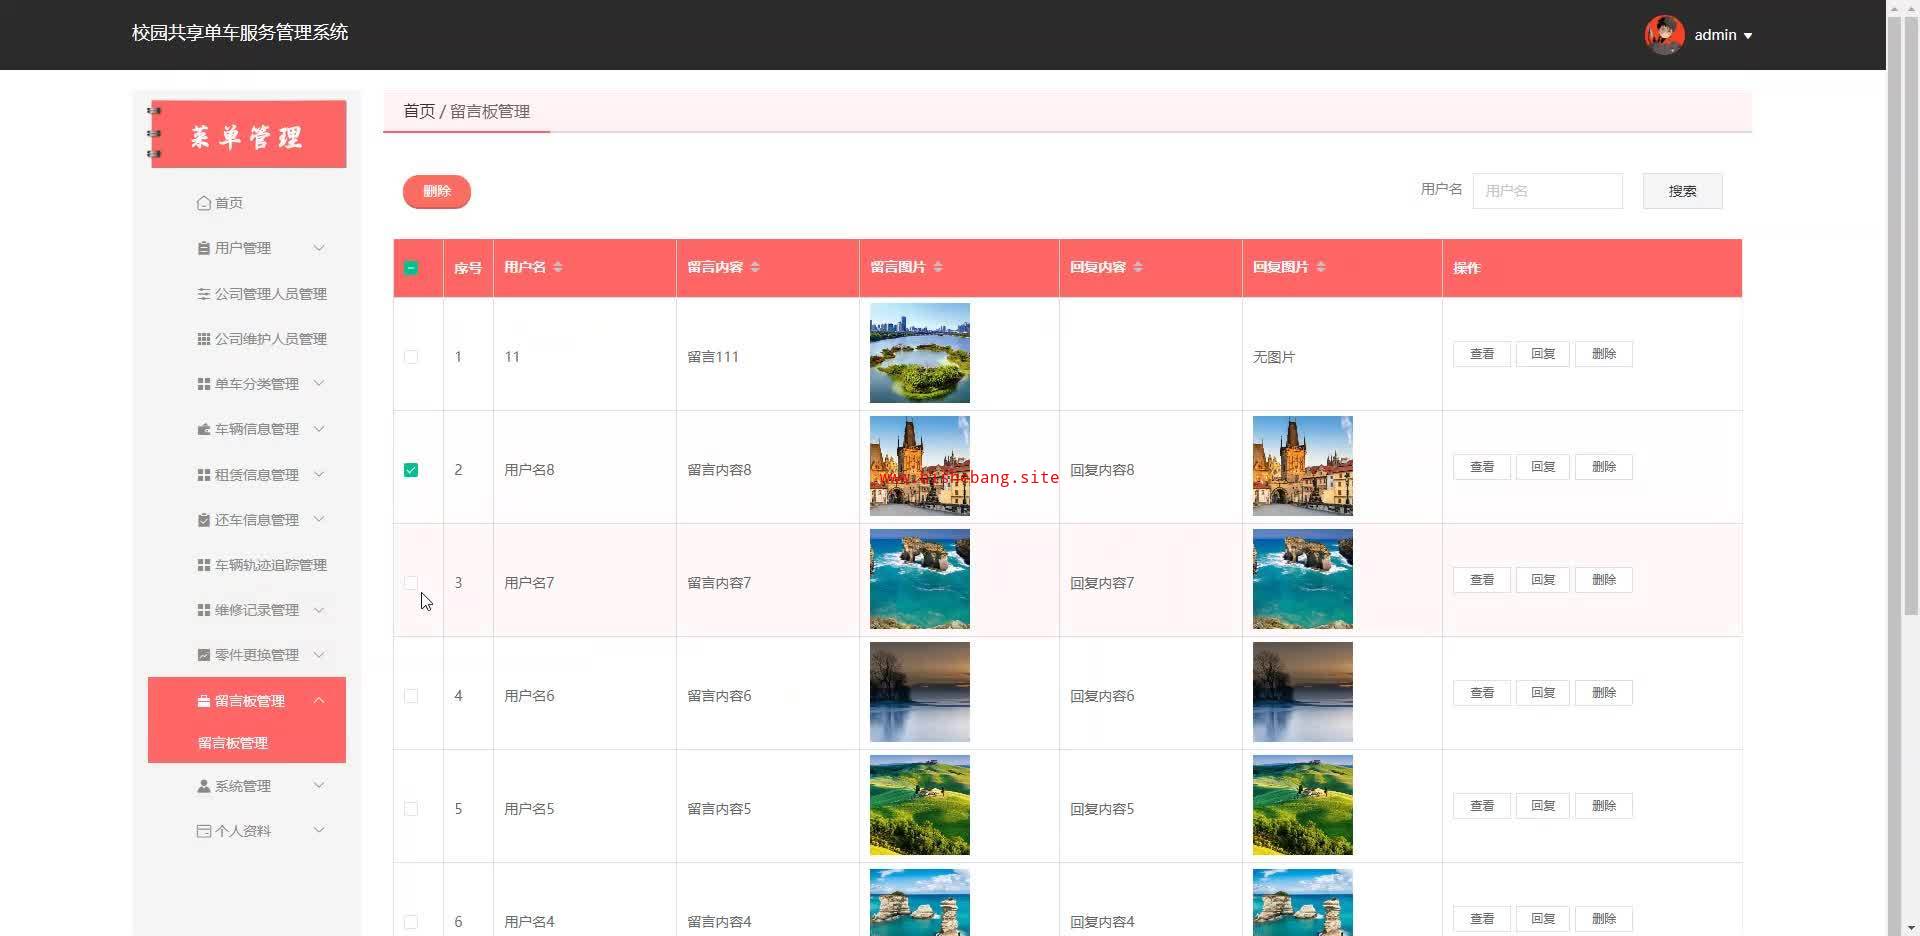Click the 公司维护人员管理 grid icon
1920x936 pixels.
tap(204, 339)
